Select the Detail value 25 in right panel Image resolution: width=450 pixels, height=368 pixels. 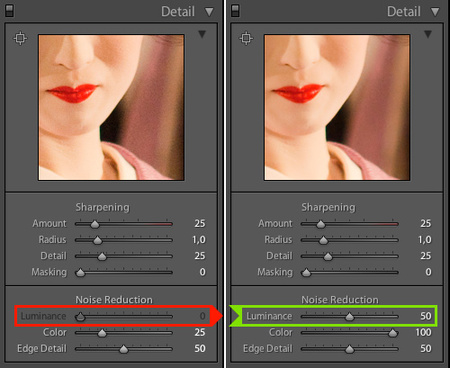pos(426,256)
